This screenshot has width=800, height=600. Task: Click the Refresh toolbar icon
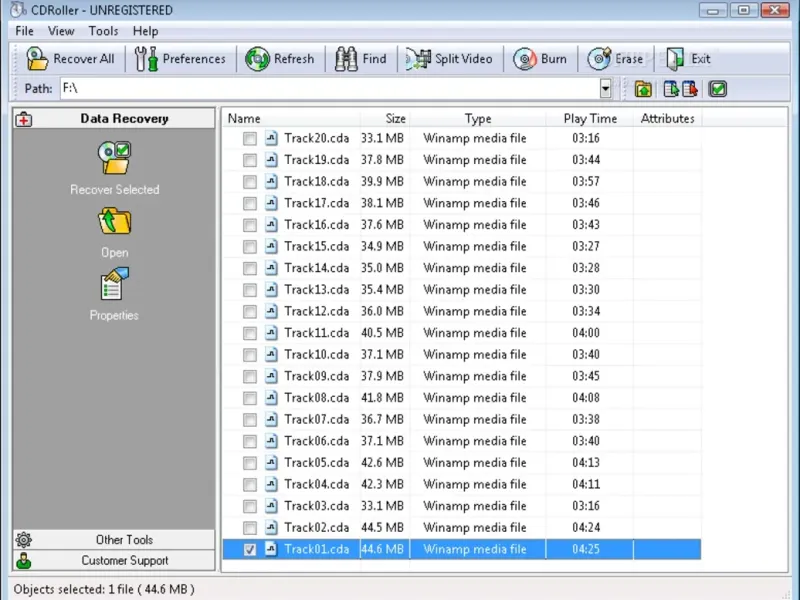coord(257,59)
